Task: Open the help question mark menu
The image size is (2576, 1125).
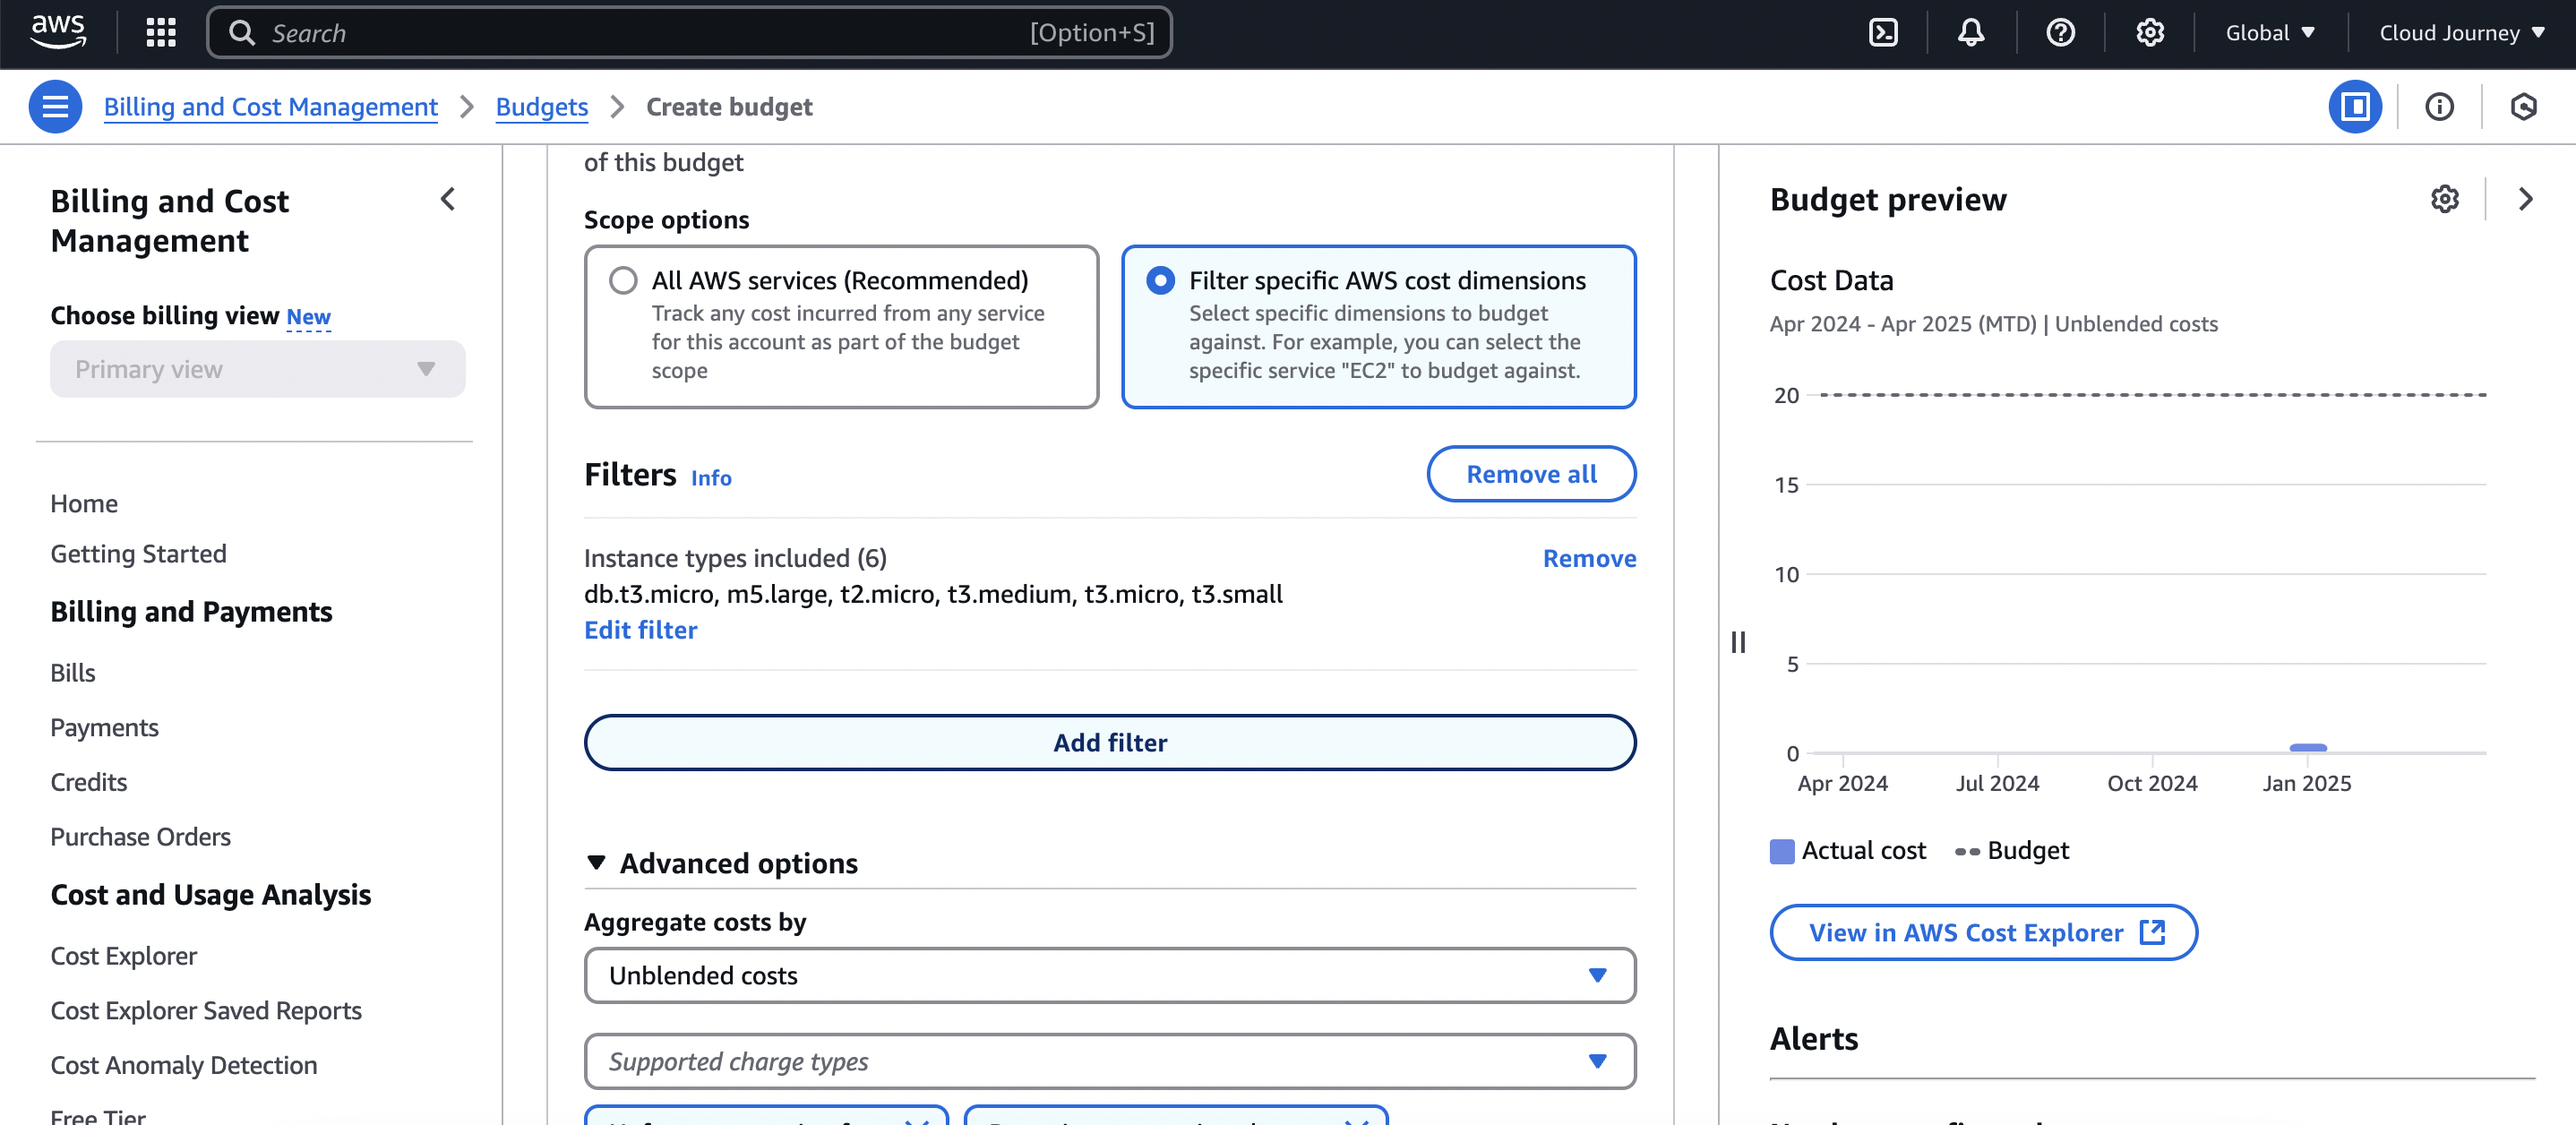Action: tap(2060, 33)
